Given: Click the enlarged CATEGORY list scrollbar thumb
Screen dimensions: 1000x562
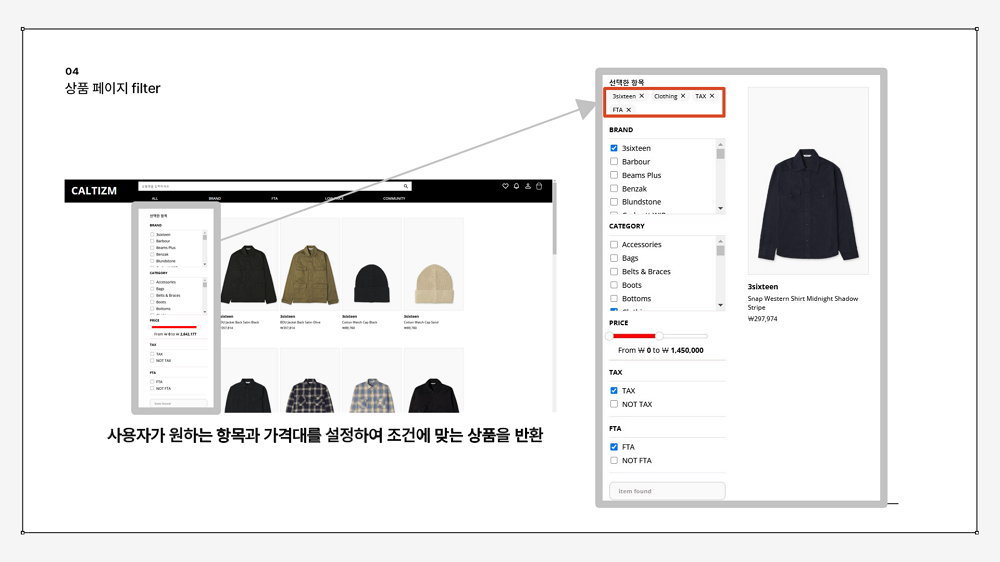Looking at the screenshot, I should [721, 251].
